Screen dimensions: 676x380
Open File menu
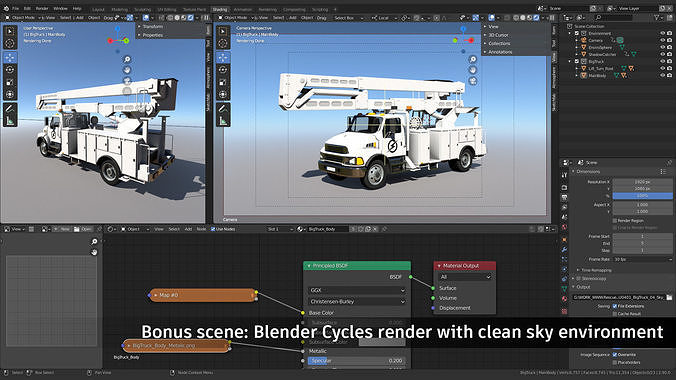click(x=16, y=9)
